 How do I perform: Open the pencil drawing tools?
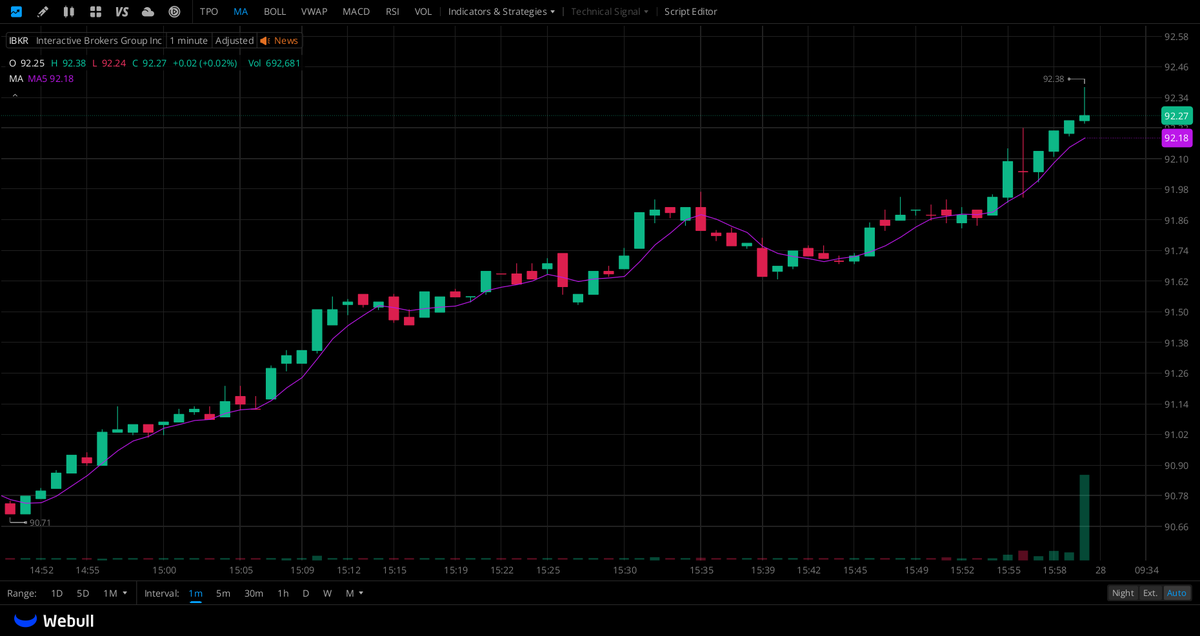42,12
